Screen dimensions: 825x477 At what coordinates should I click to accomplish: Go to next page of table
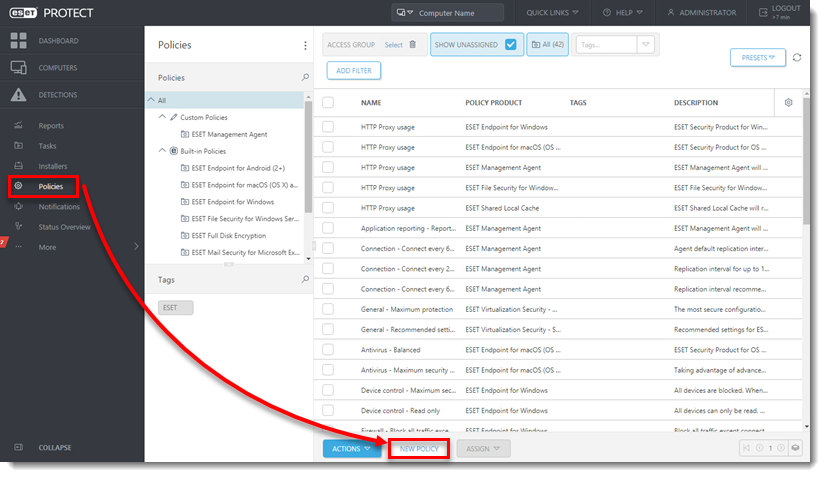click(x=781, y=448)
